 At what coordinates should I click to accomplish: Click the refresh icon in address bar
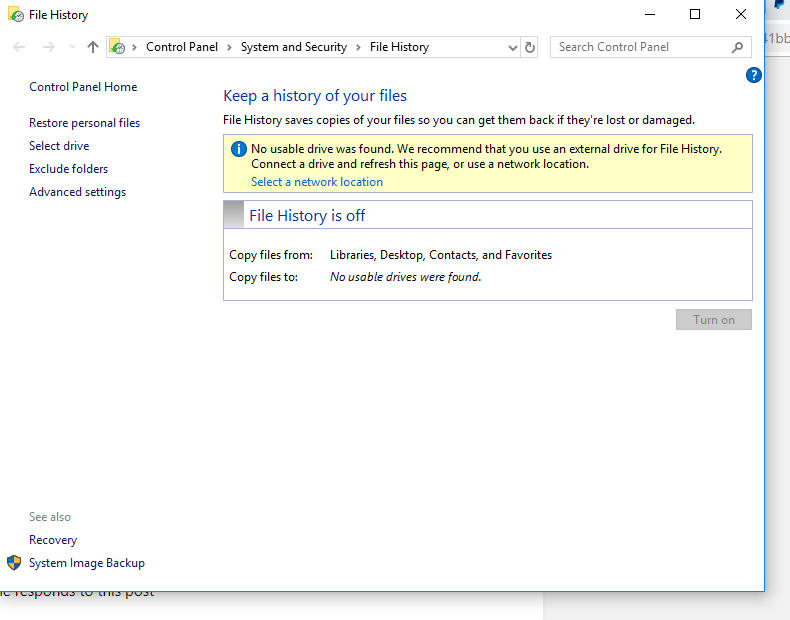click(x=530, y=47)
